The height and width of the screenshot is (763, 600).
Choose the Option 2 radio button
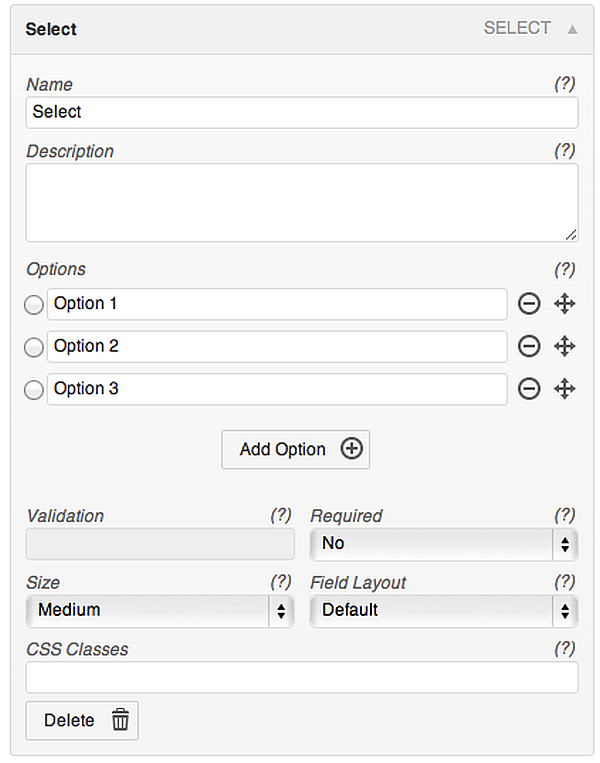[34, 347]
